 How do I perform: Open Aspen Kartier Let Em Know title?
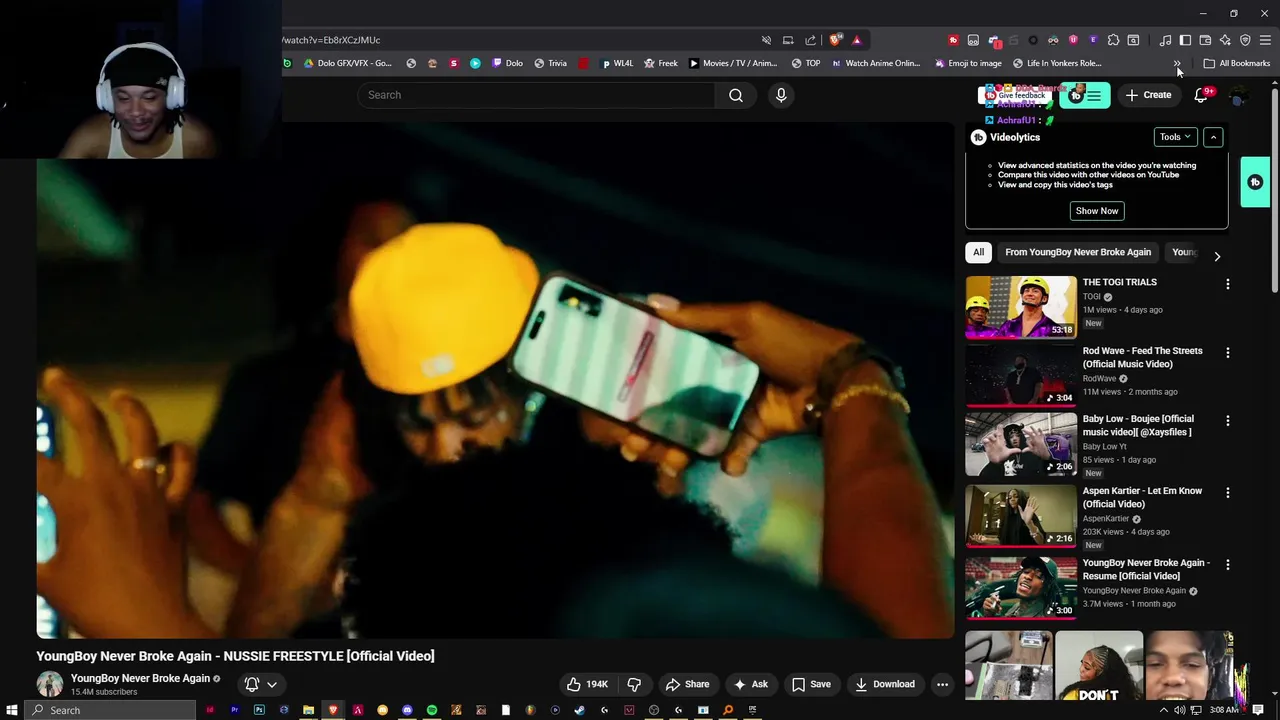(x=1142, y=497)
